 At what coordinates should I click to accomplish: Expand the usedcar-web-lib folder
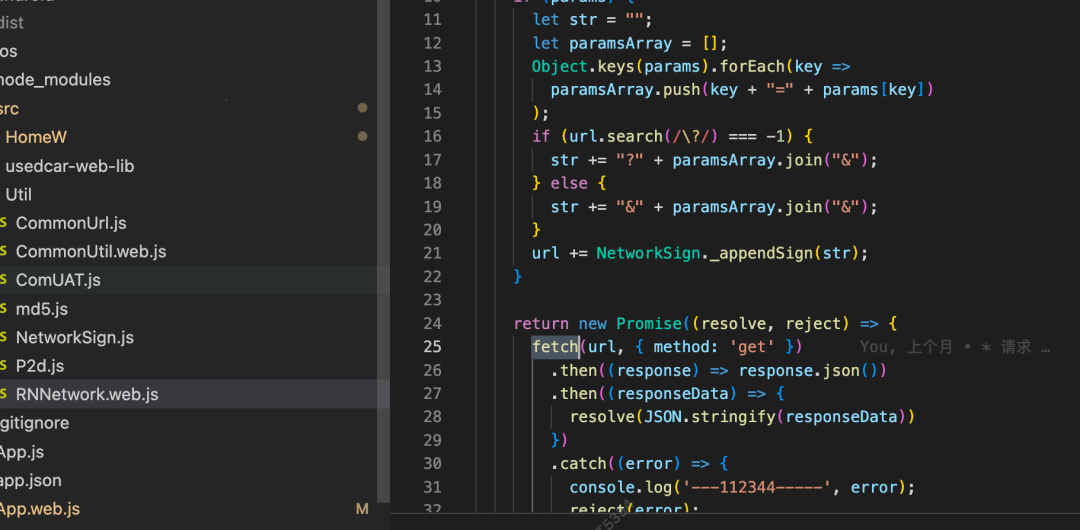click(70, 166)
